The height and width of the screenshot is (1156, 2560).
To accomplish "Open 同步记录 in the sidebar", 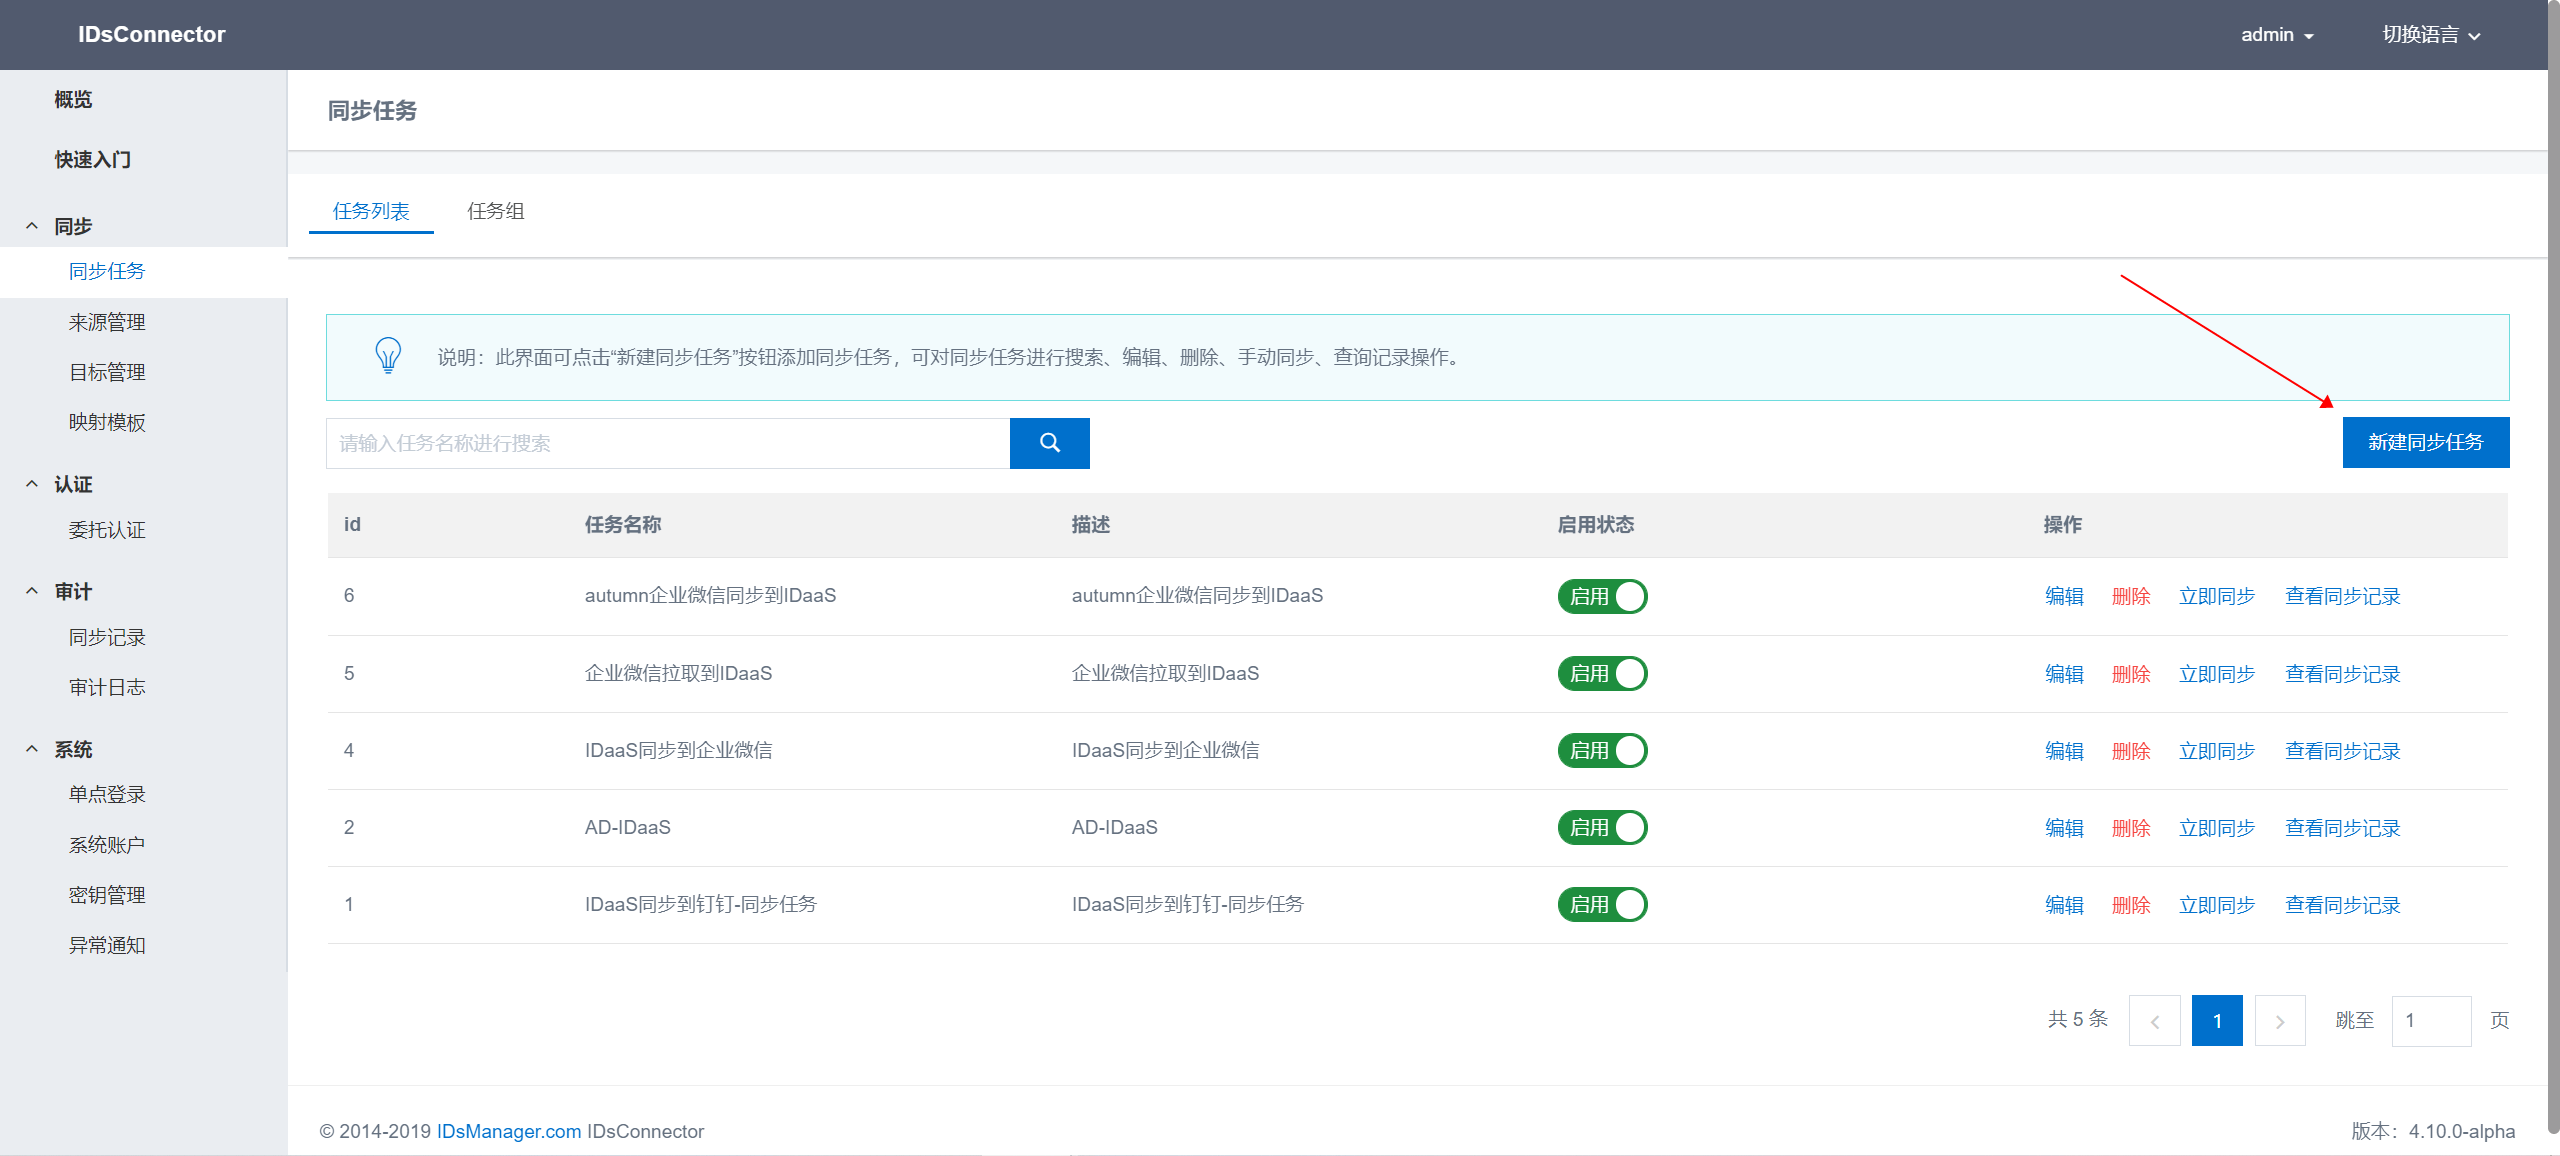I will tap(107, 637).
